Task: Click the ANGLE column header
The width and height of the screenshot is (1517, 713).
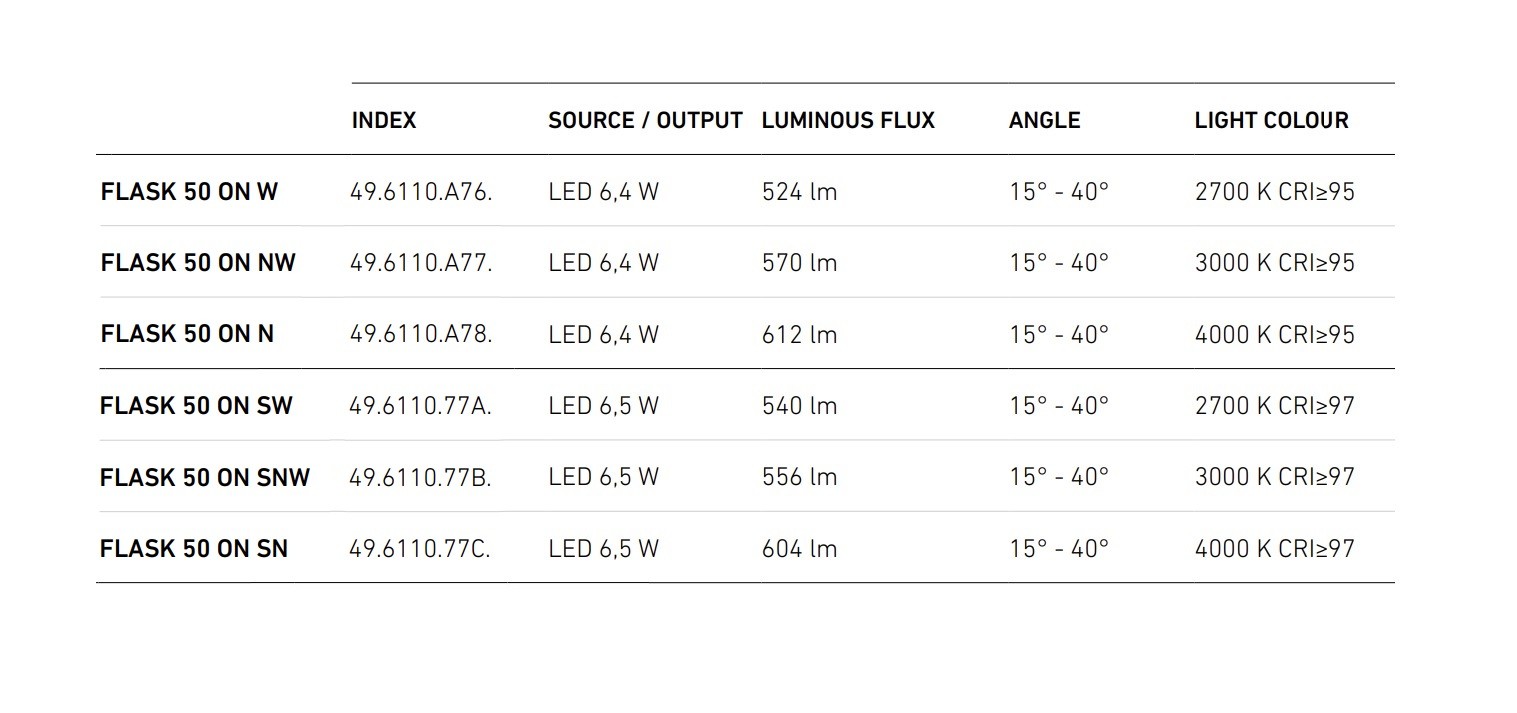Action: click(x=1044, y=121)
